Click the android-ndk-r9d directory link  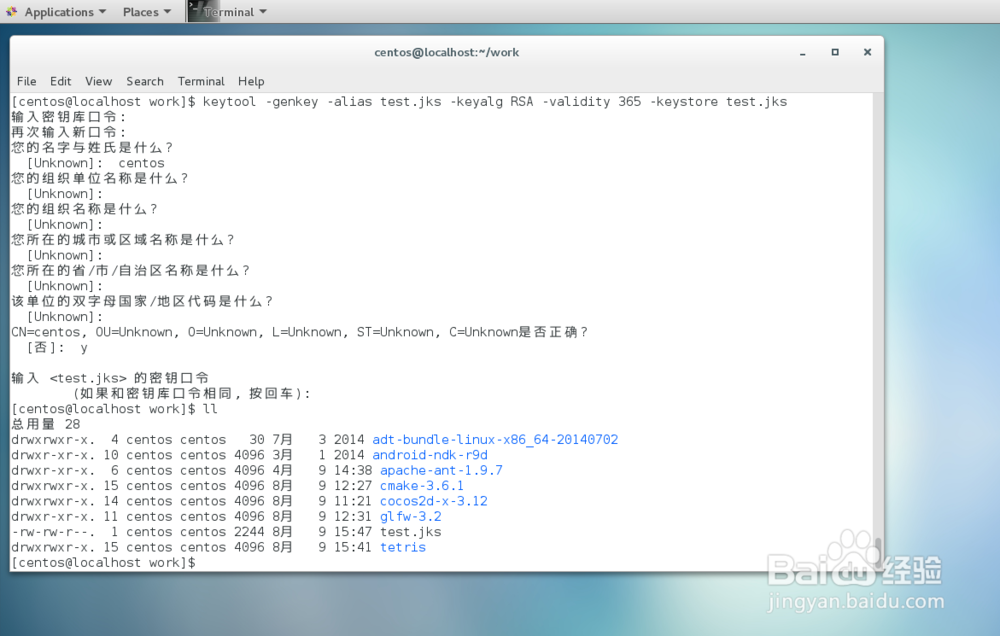point(429,454)
